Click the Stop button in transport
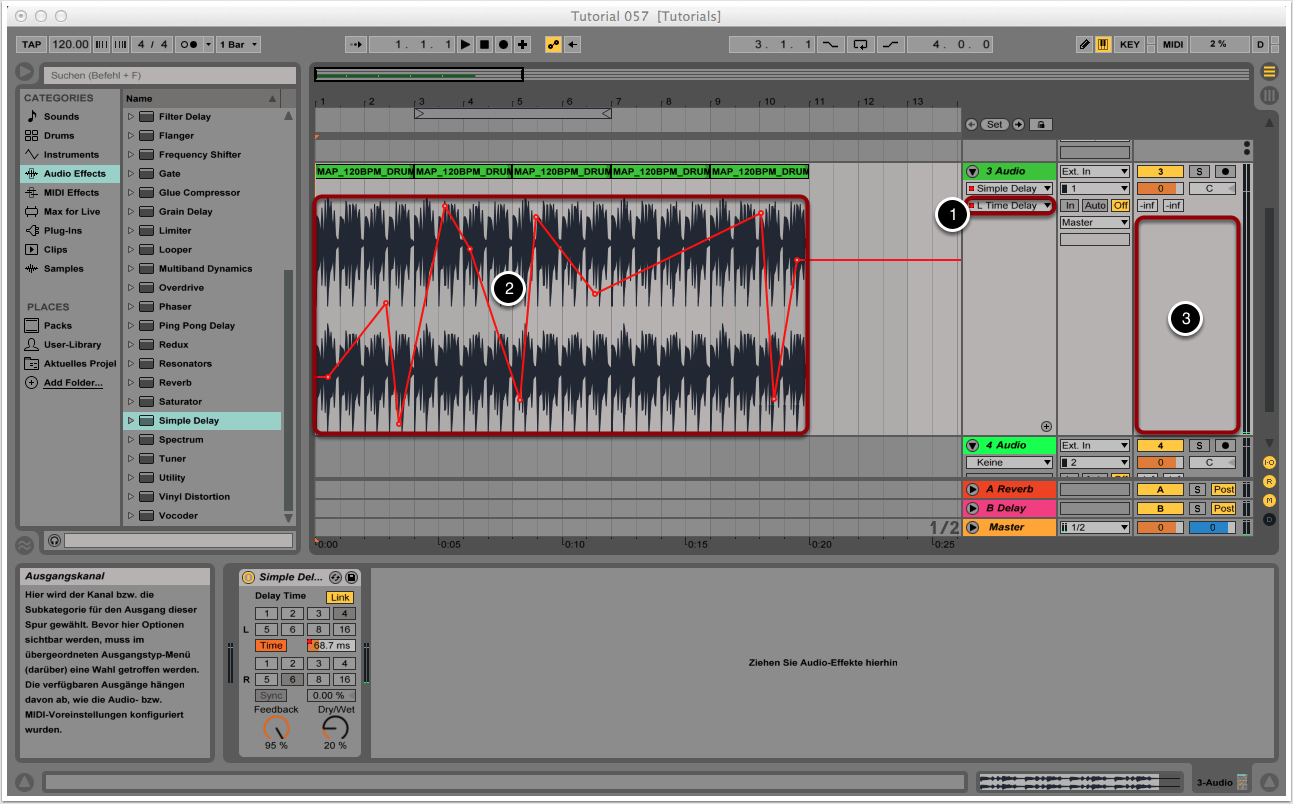The image size is (1293, 804). pyautogui.click(x=484, y=45)
